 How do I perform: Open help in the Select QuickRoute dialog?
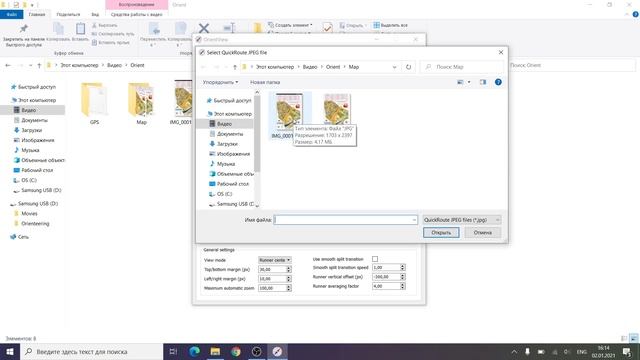tap(498, 82)
